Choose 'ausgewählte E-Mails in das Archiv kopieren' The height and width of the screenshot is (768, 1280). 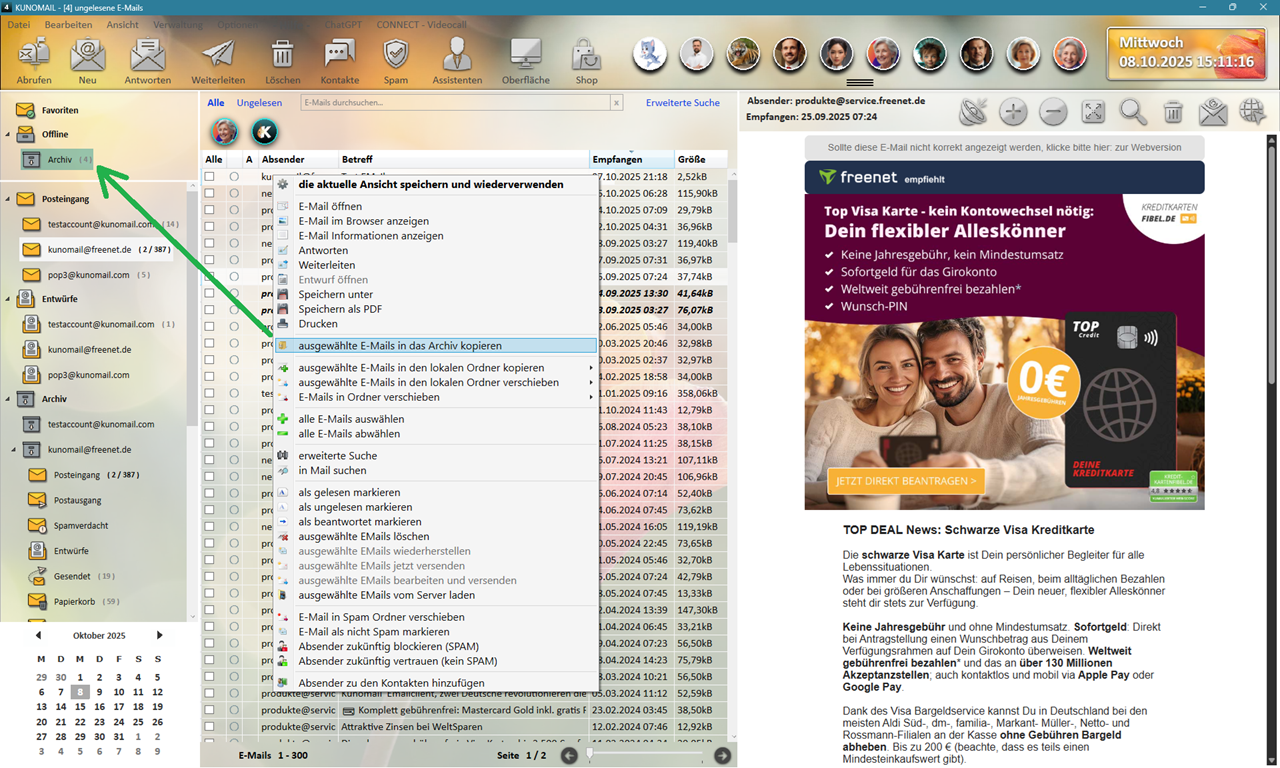[400, 346]
